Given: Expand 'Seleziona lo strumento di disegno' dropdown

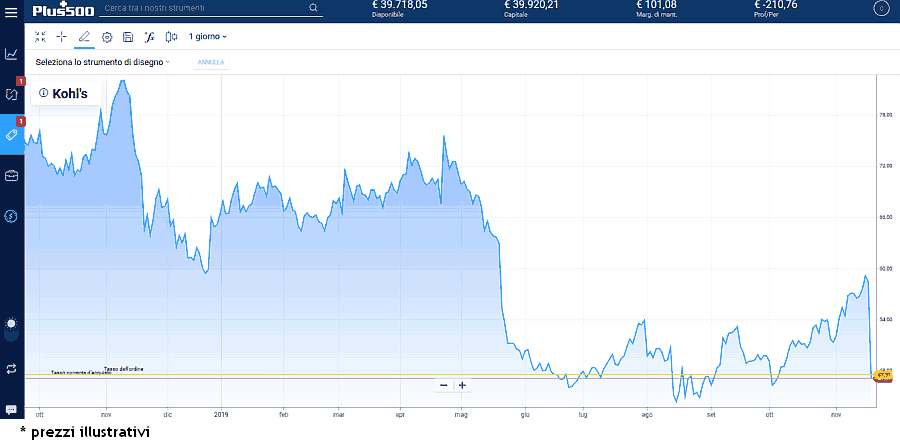Looking at the screenshot, I should coord(102,62).
